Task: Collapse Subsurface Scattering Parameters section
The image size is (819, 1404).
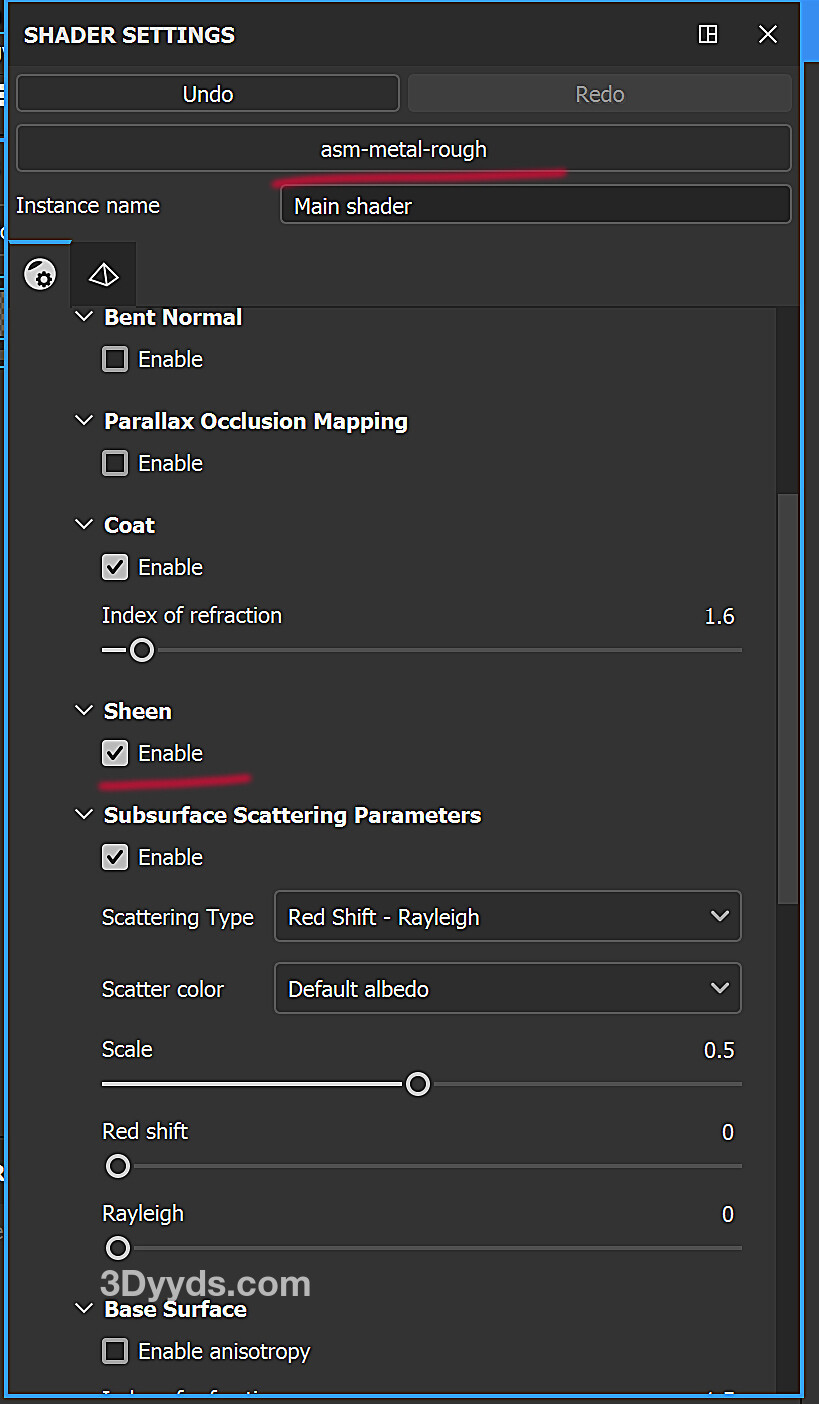Action: 84,815
